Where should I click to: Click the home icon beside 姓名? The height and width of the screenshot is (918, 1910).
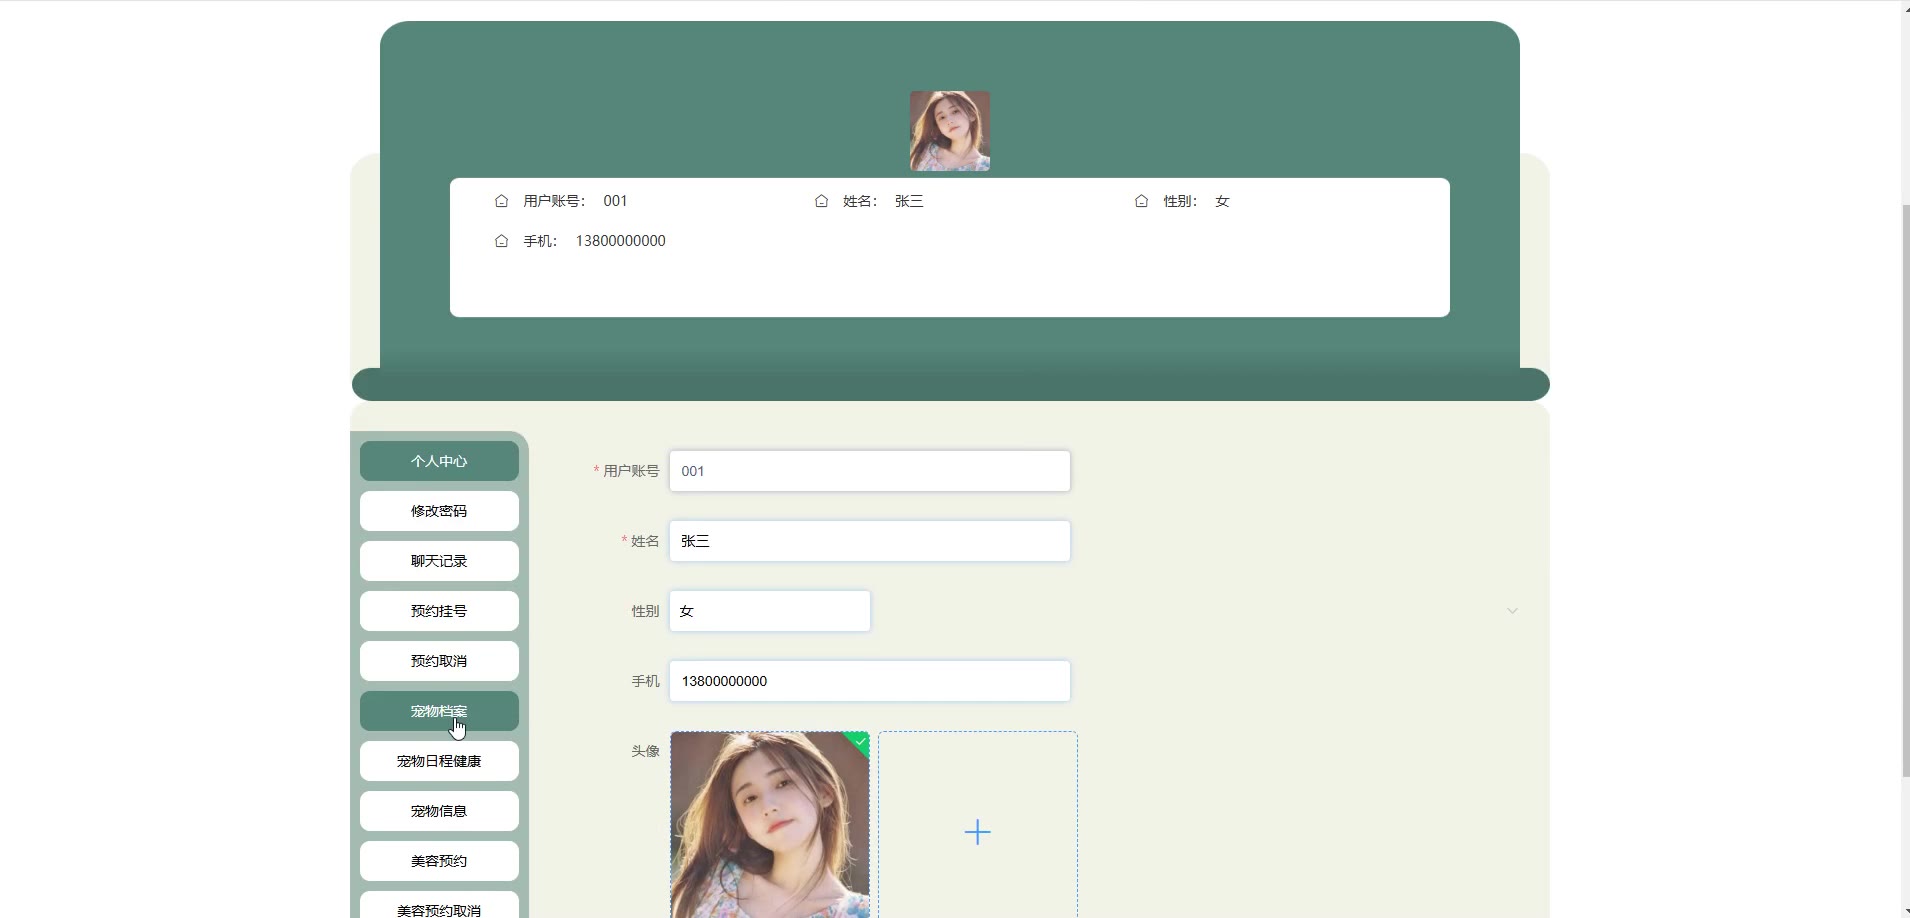click(821, 201)
